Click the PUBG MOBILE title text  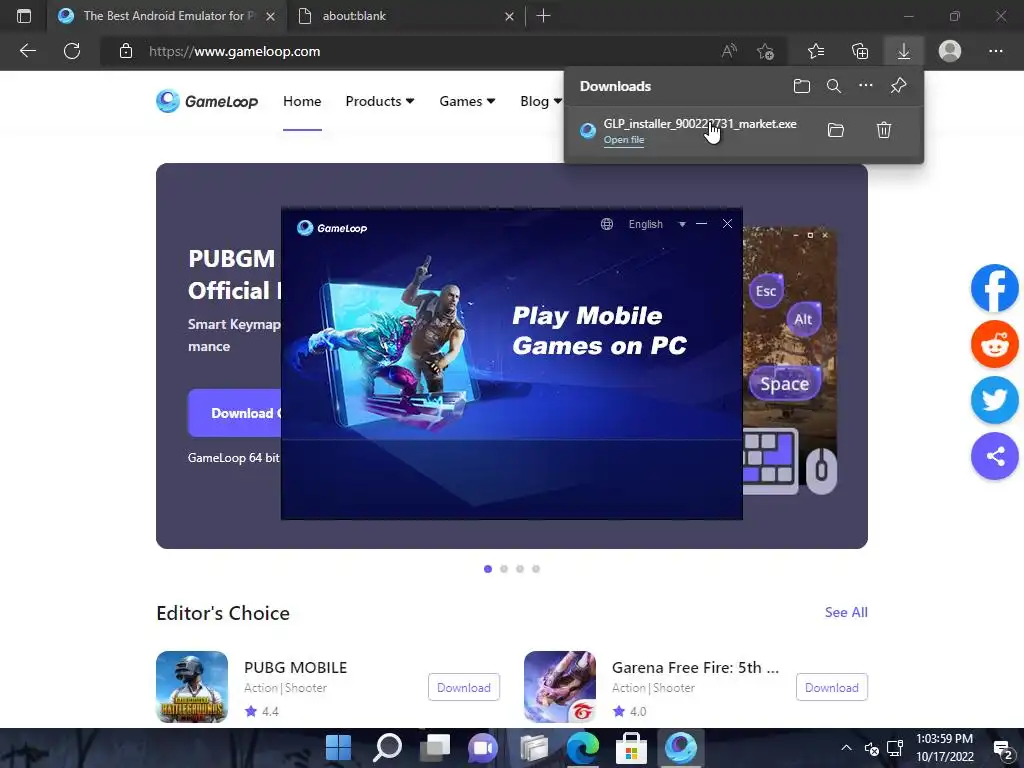[295, 667]
